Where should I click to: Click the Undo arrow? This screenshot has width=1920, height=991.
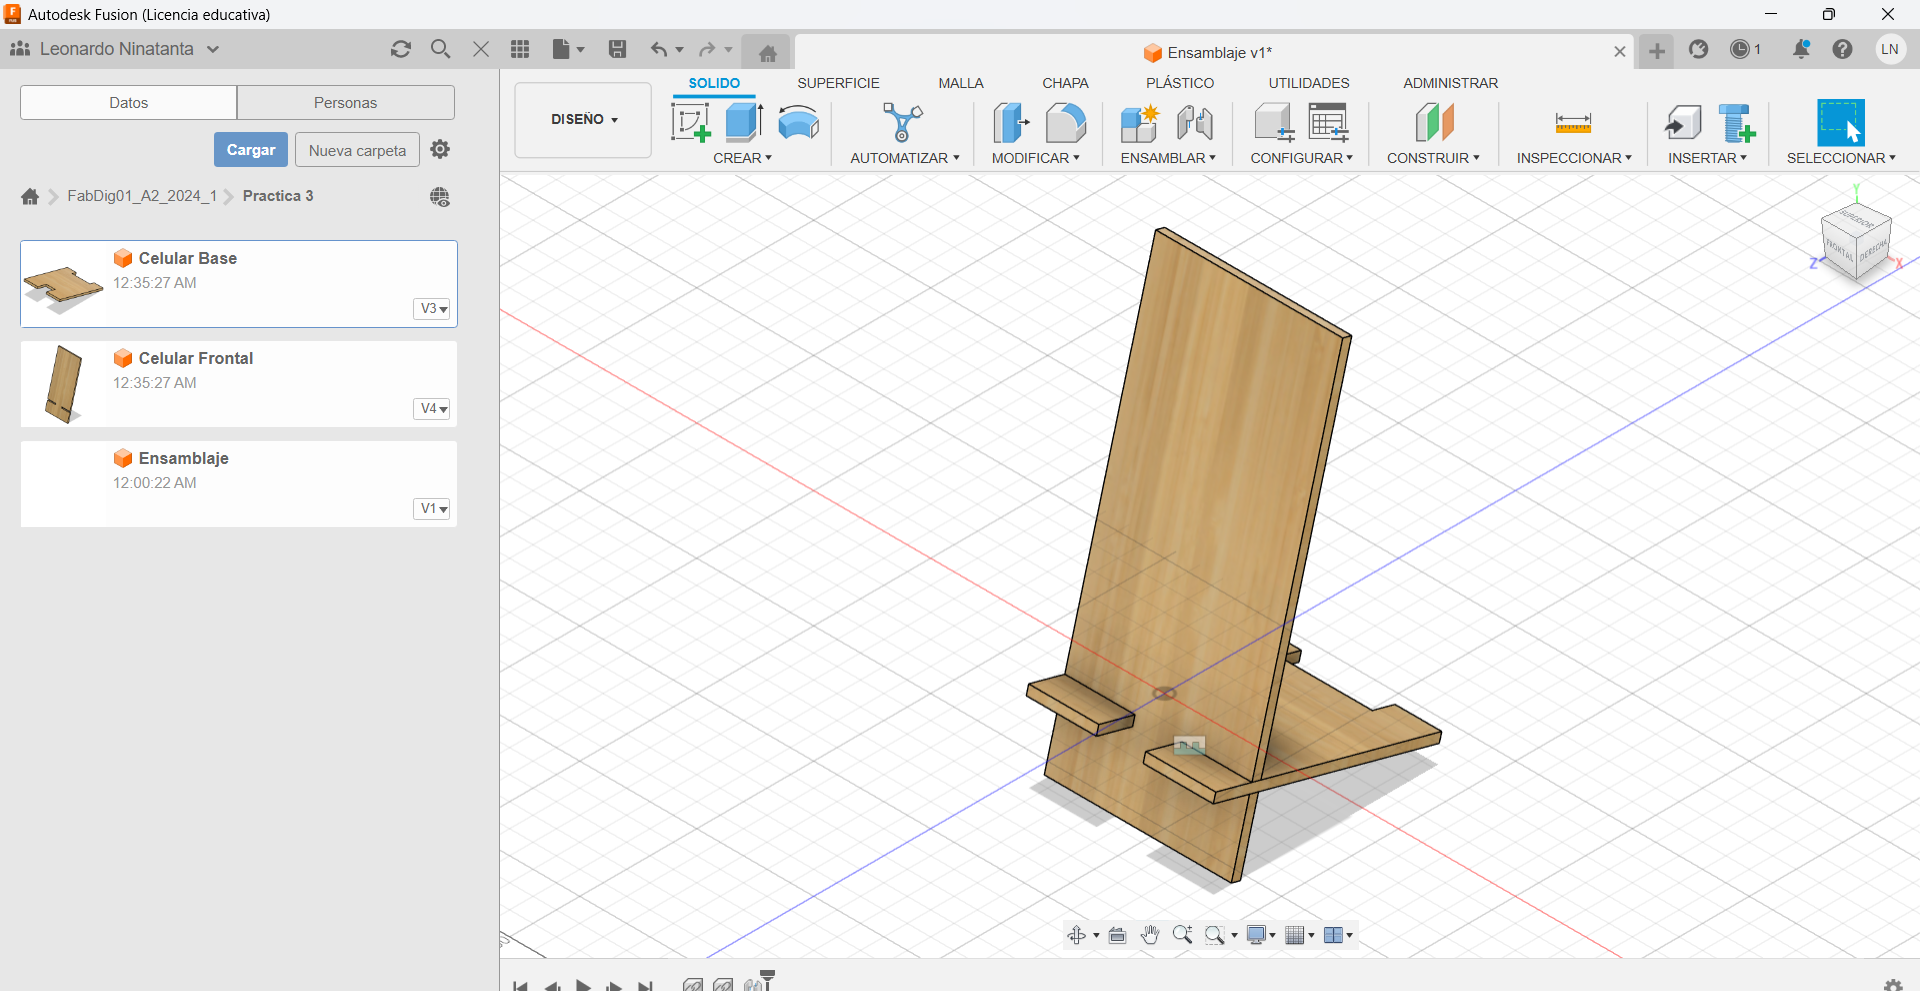point(658,49)
